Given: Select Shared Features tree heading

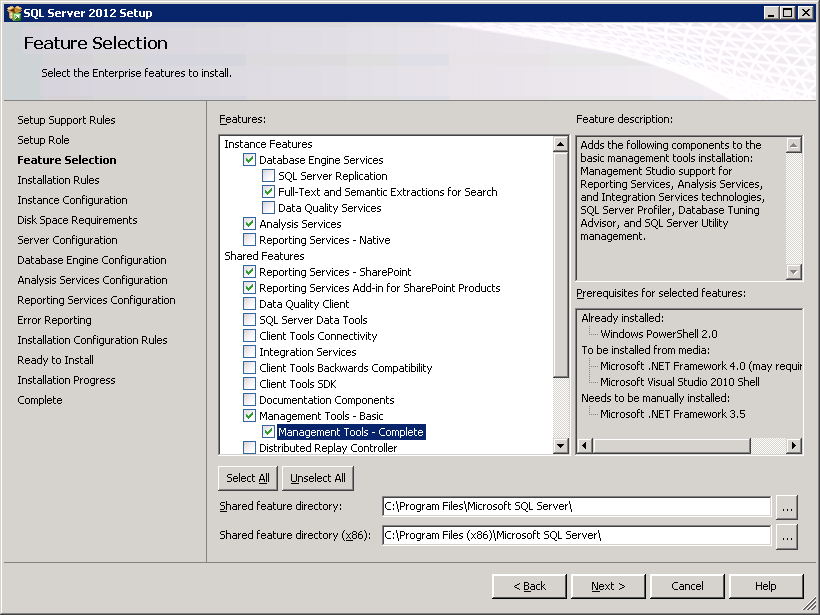Looking at the screenshot, I should coord(264,256).
